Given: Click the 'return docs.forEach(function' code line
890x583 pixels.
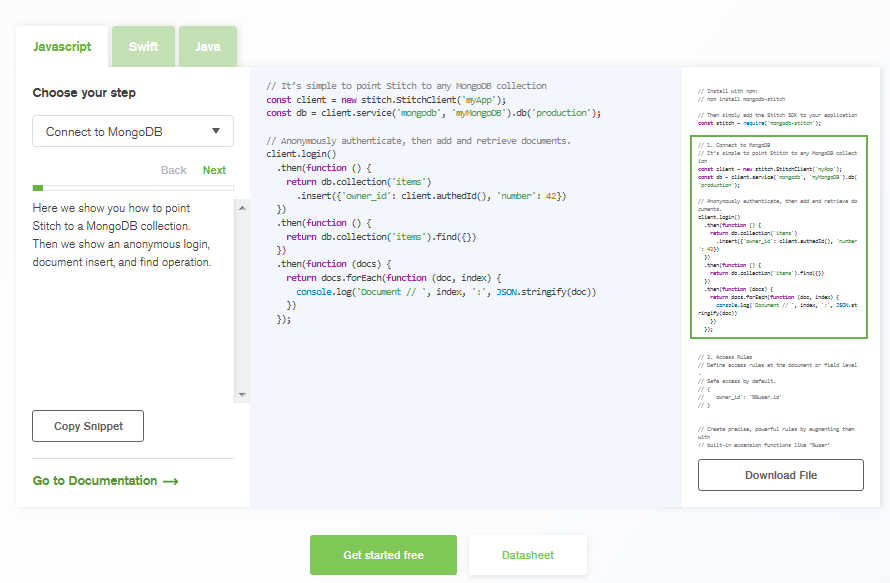Looking at the screenshot, I should click(394, 278).
